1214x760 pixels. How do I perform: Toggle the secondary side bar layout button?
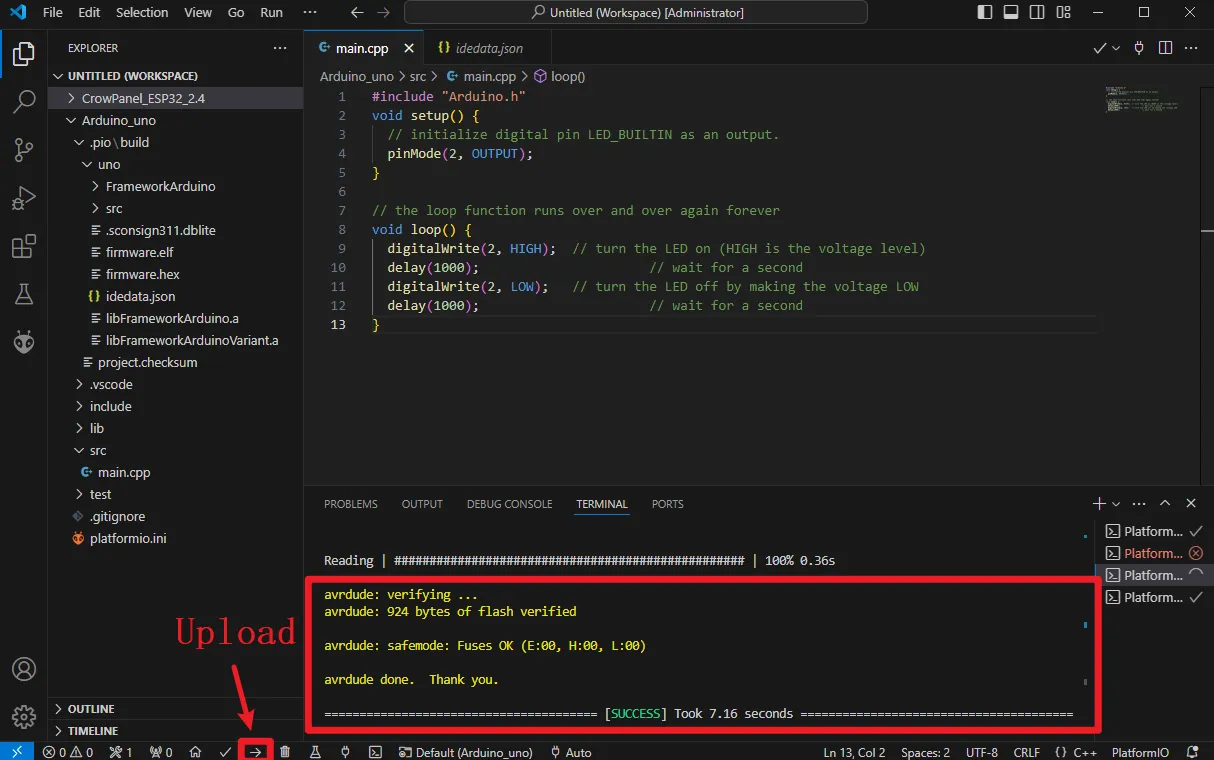(1037, 13)
